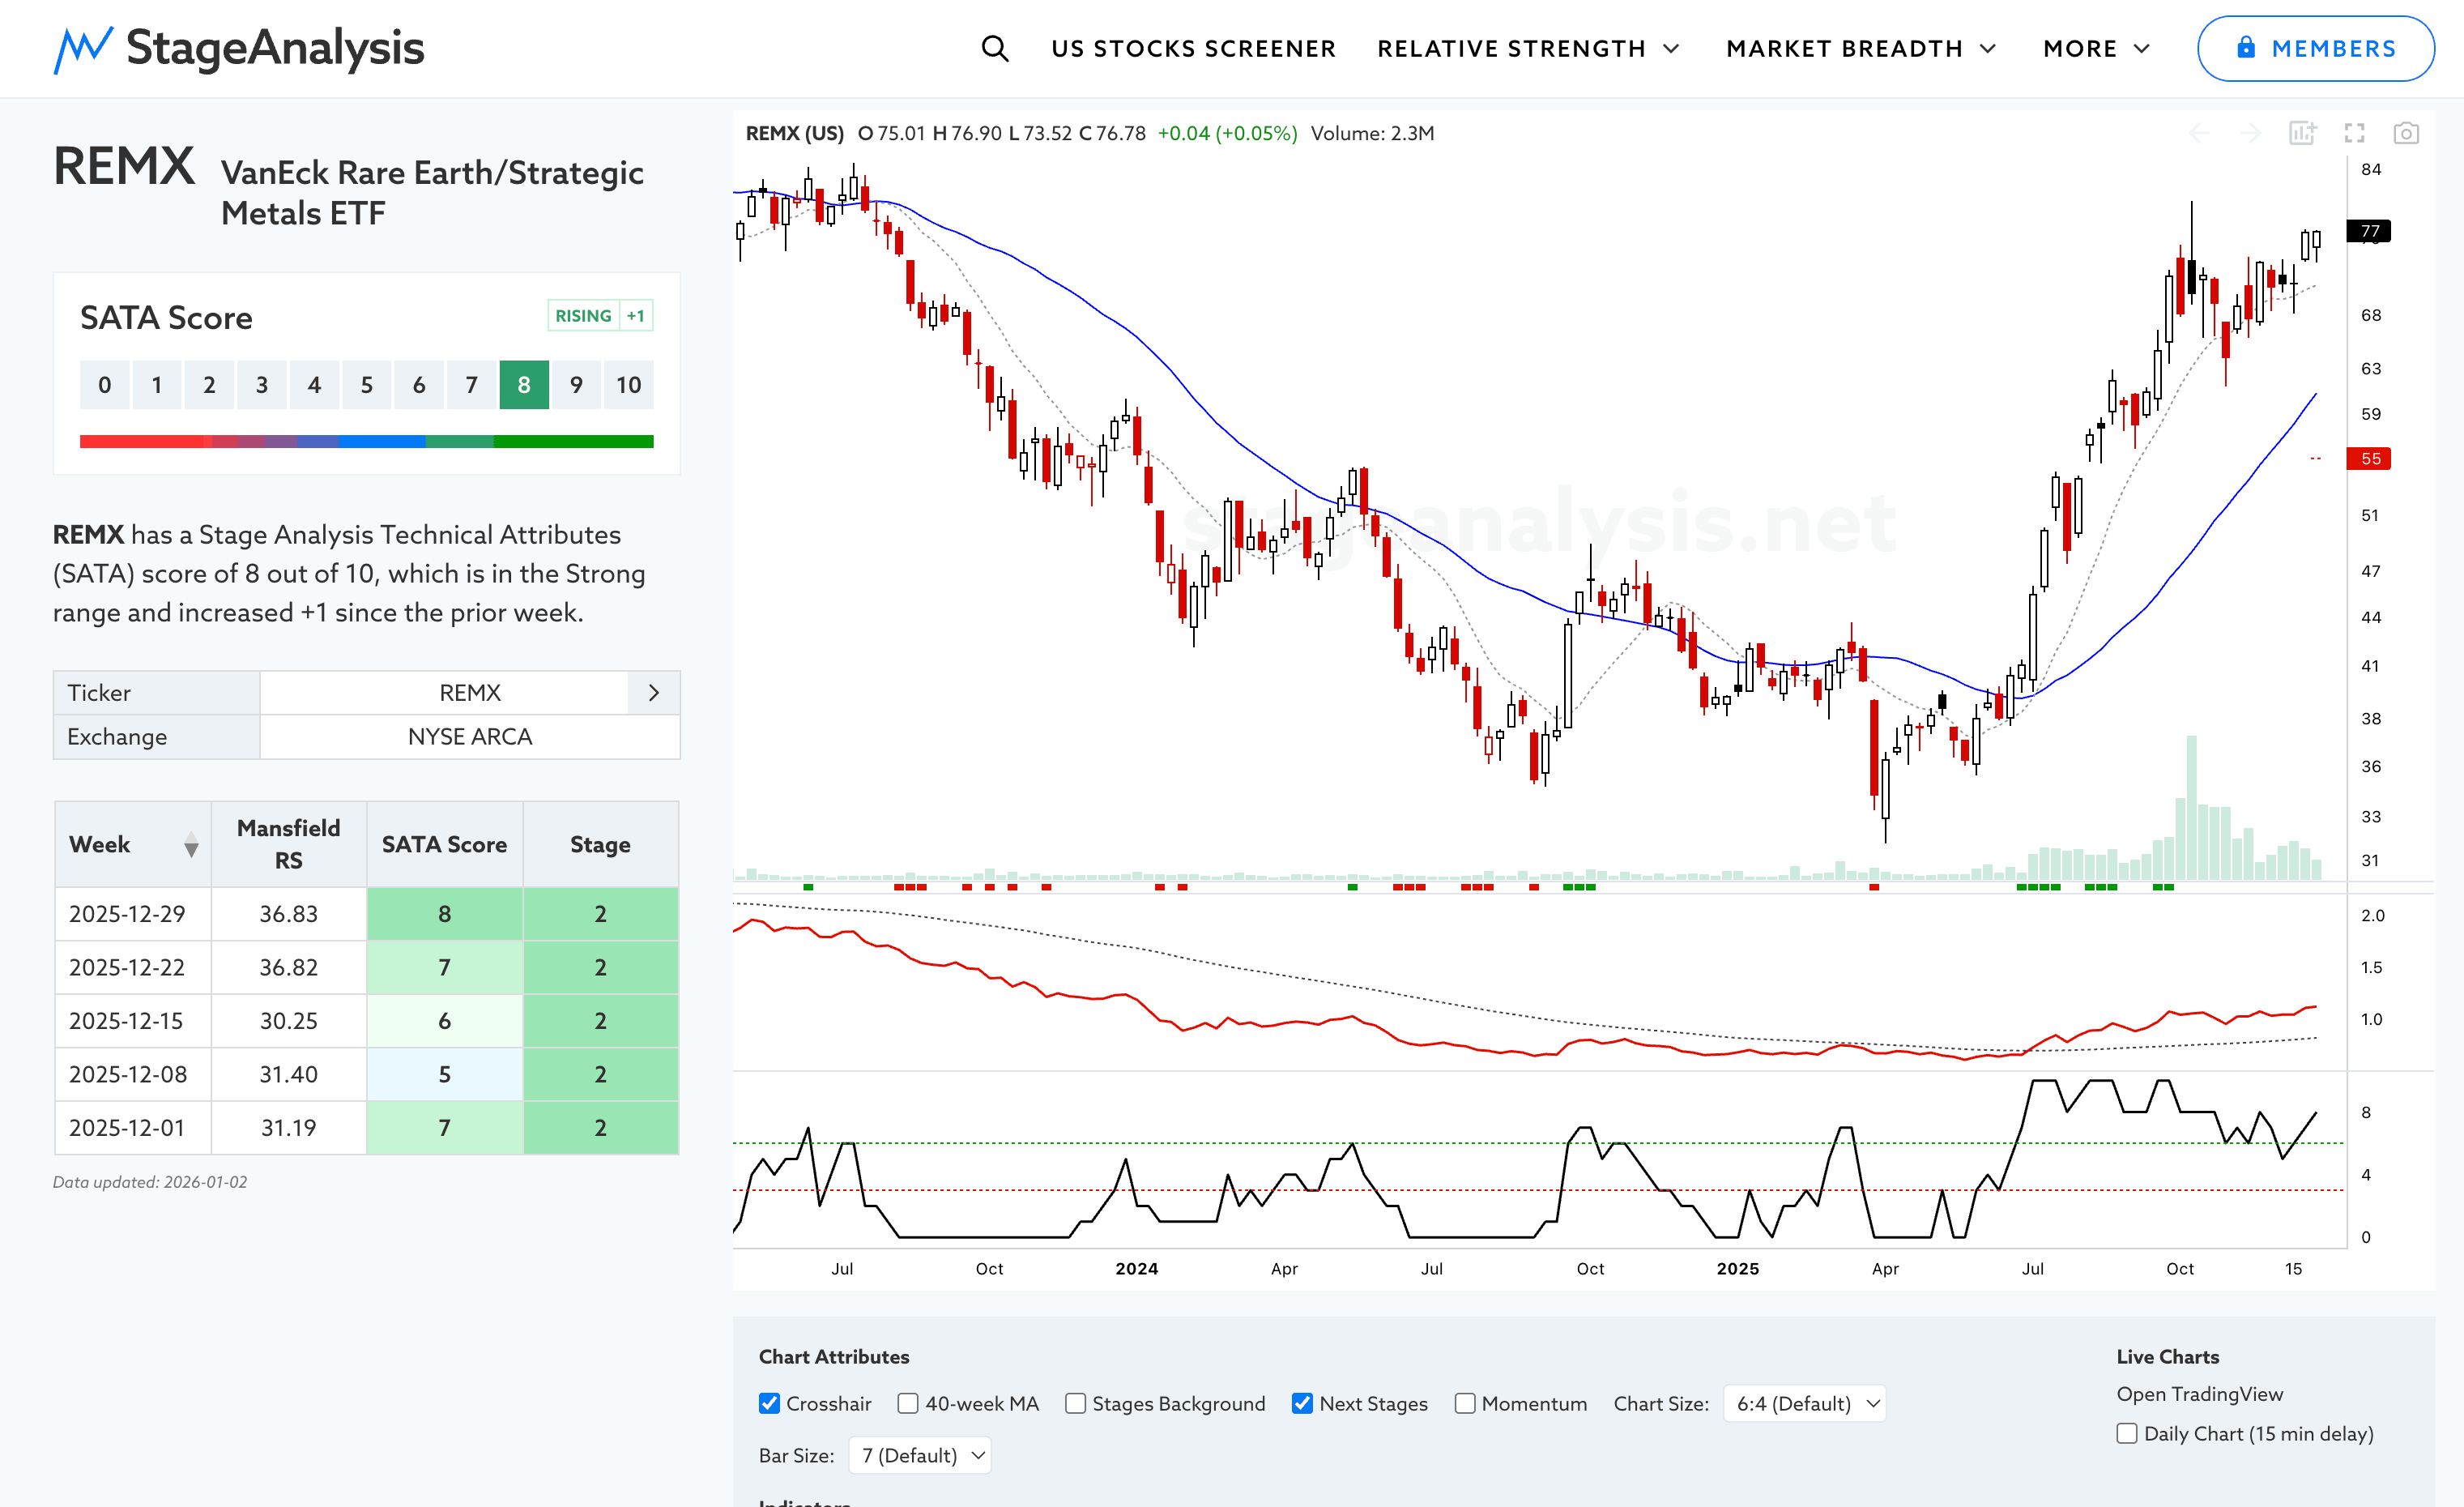The image size is (2464, 1507).
Task: Disable the Crosshair checkbox
Action: point(769,1403)
